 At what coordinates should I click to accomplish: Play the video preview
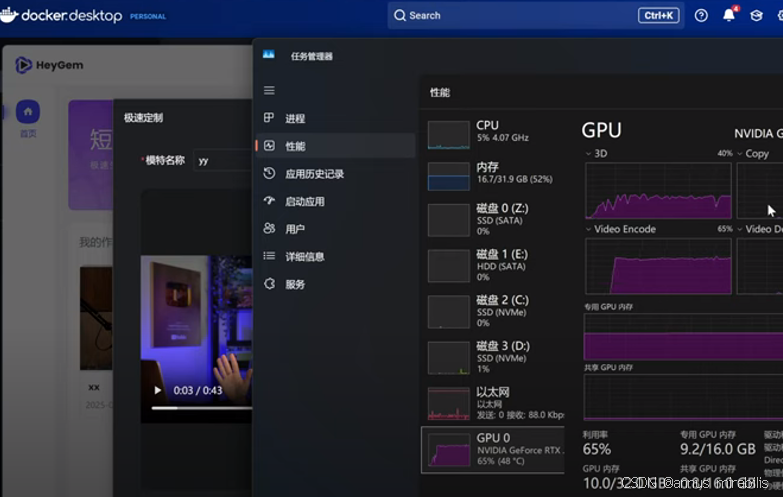coord(157,390)
